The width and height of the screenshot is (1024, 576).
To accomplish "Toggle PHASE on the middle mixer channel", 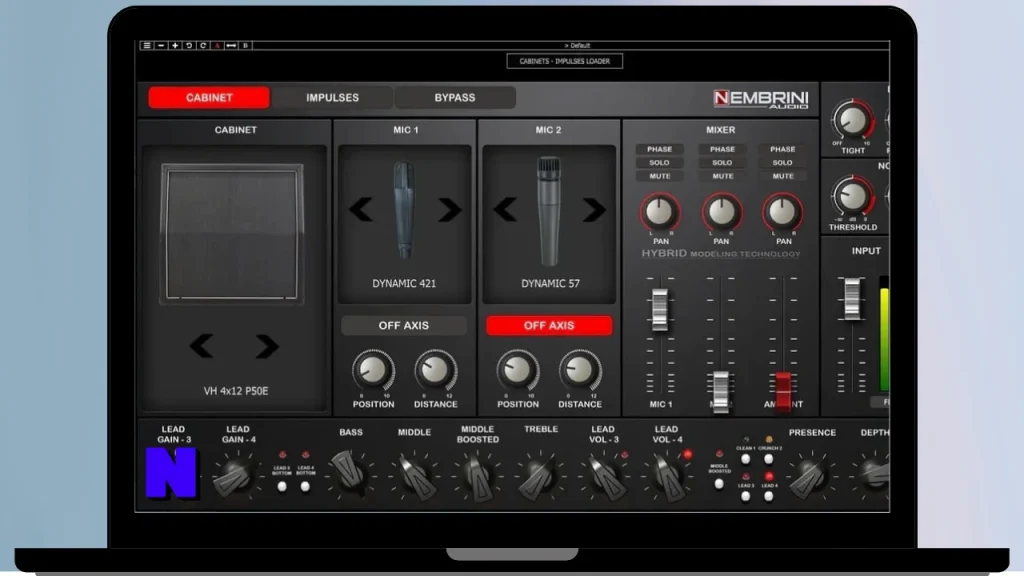I will (x=722, y=149).
